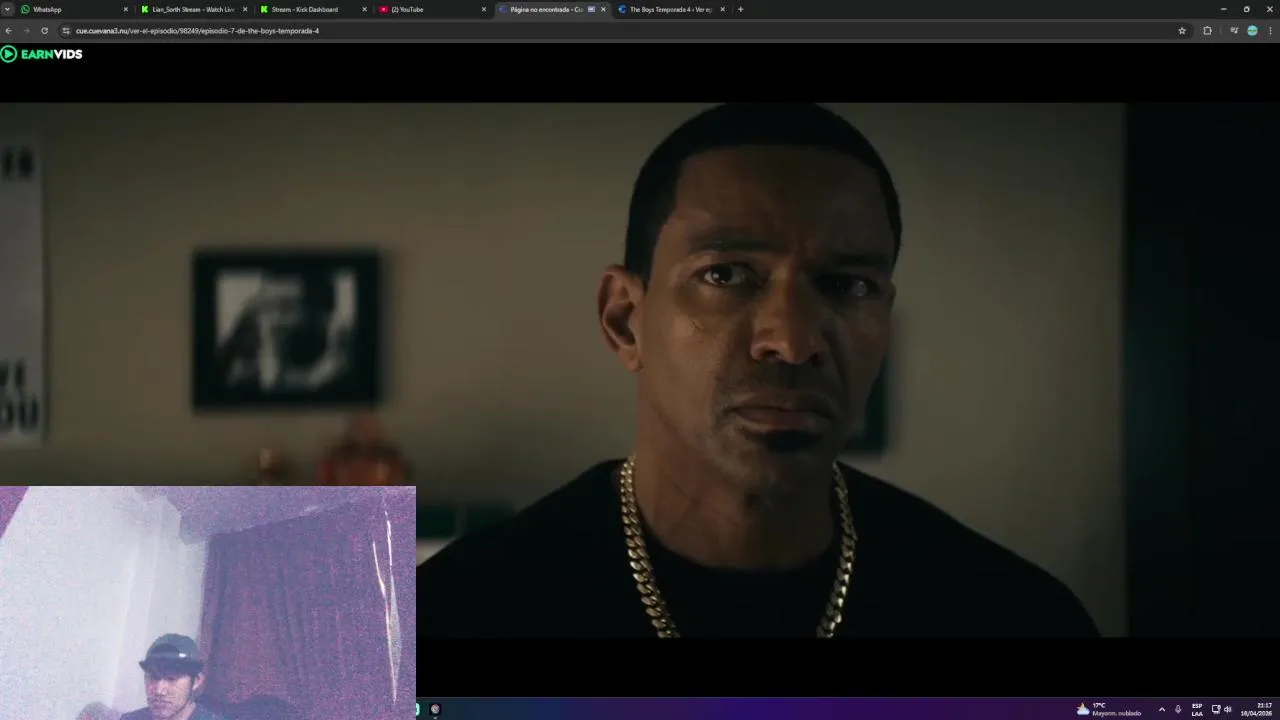Image resolution: width=1280 pixels, height=720 pixels.
Task: Select The Boys Temporada 4 tab
Action: click(671, 9)
